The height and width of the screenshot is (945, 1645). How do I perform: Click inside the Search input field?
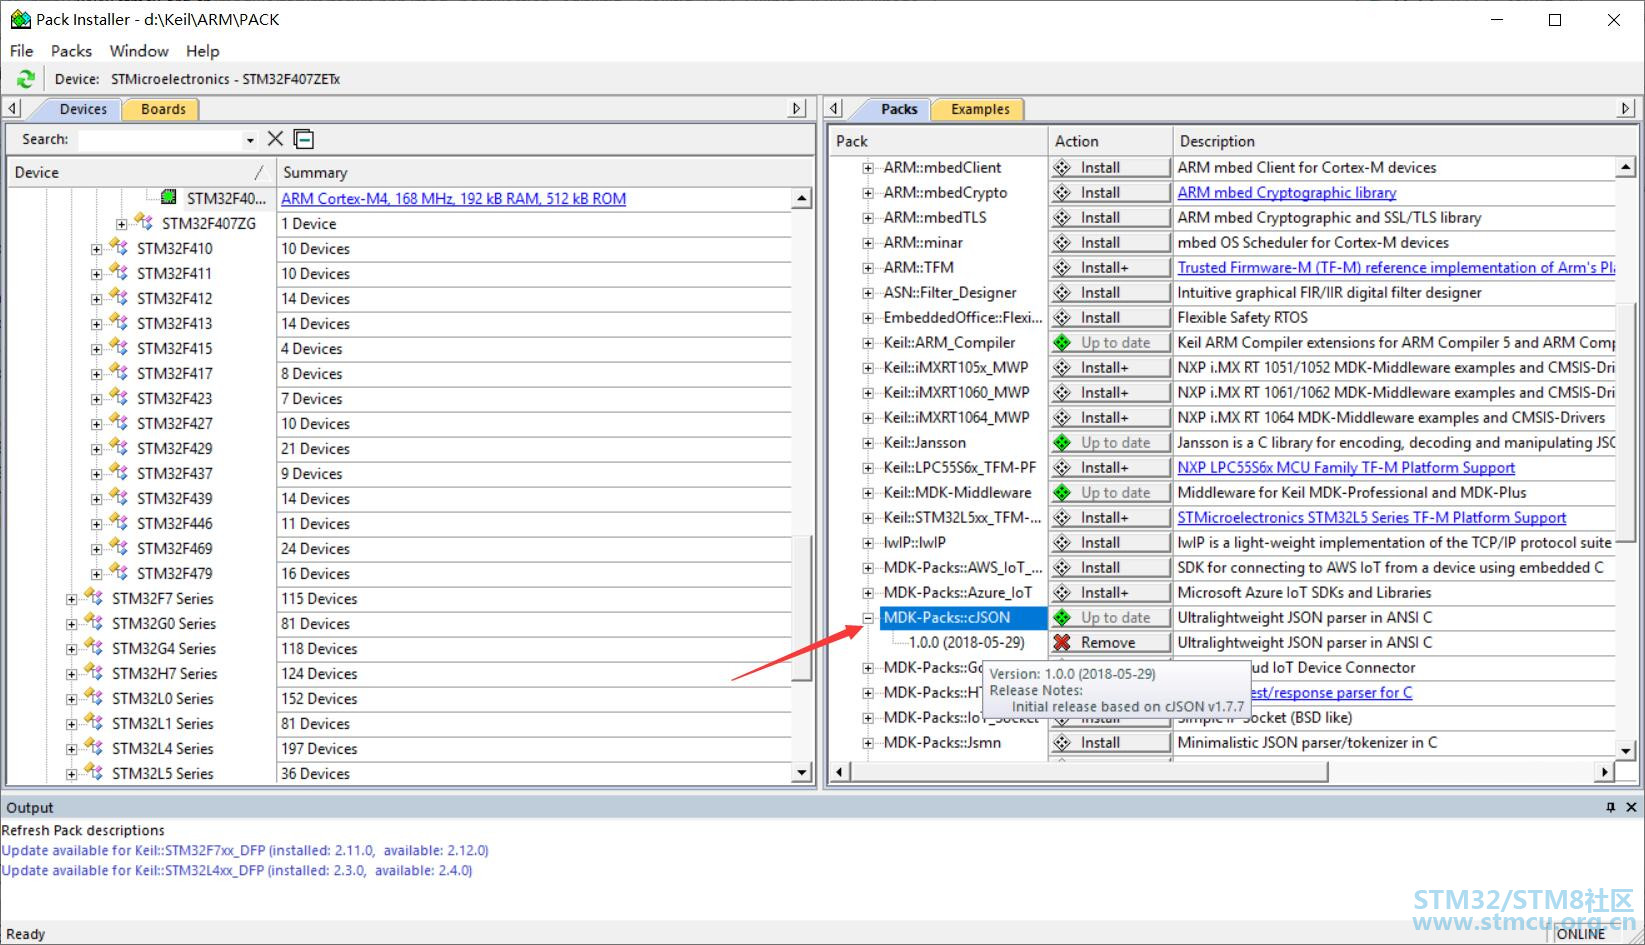click(160, 140)
